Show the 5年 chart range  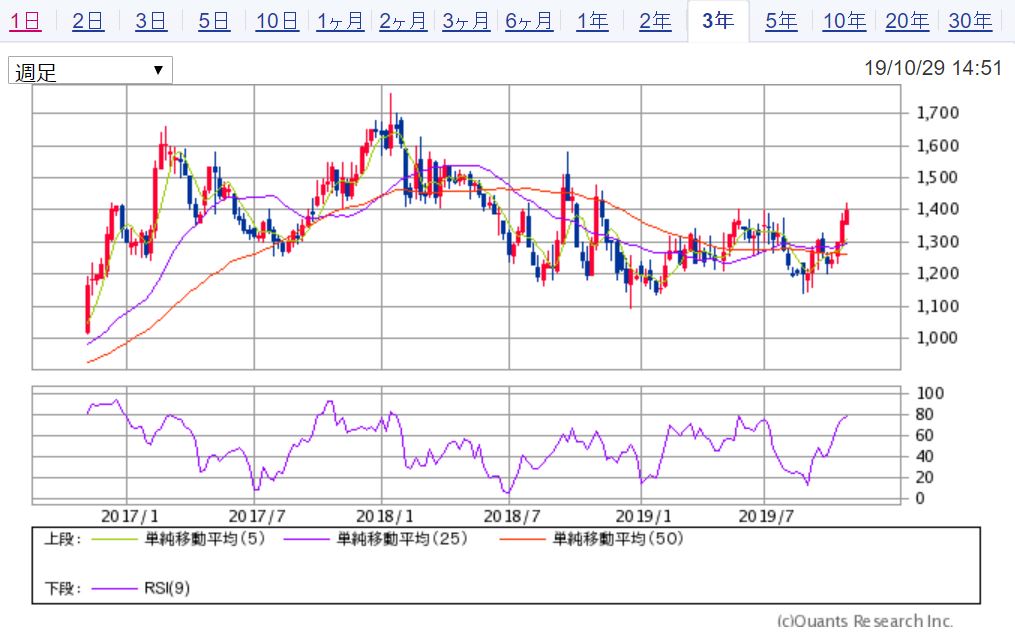point(781,21)
